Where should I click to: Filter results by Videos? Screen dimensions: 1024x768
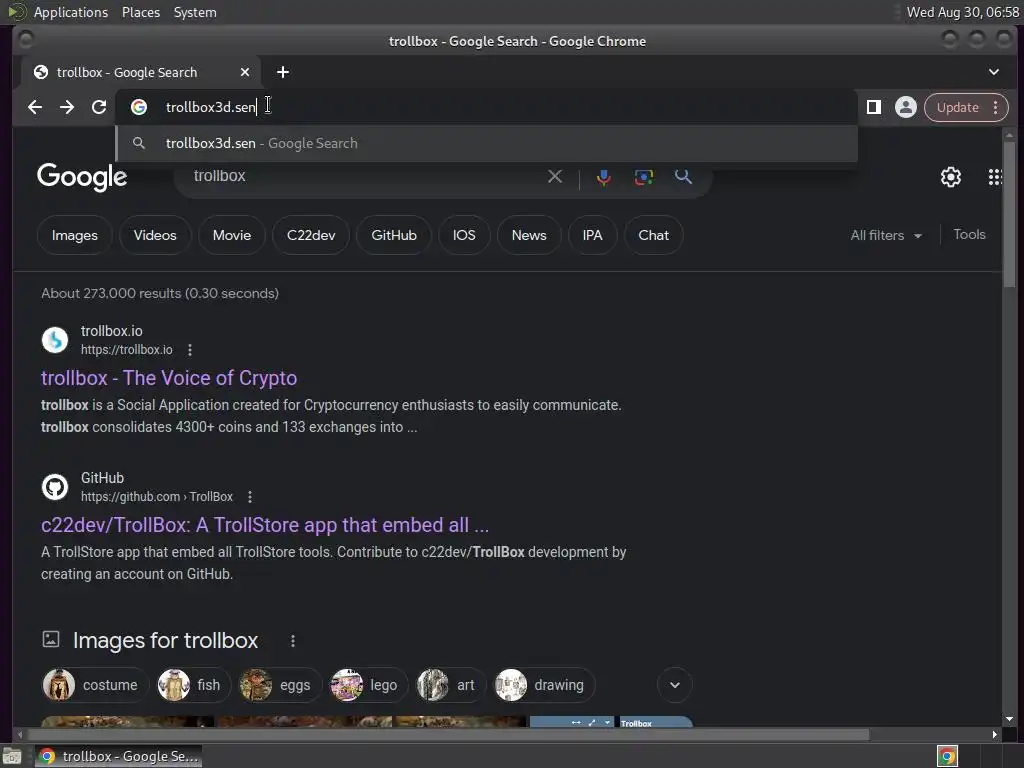click(x=155, y=235)
